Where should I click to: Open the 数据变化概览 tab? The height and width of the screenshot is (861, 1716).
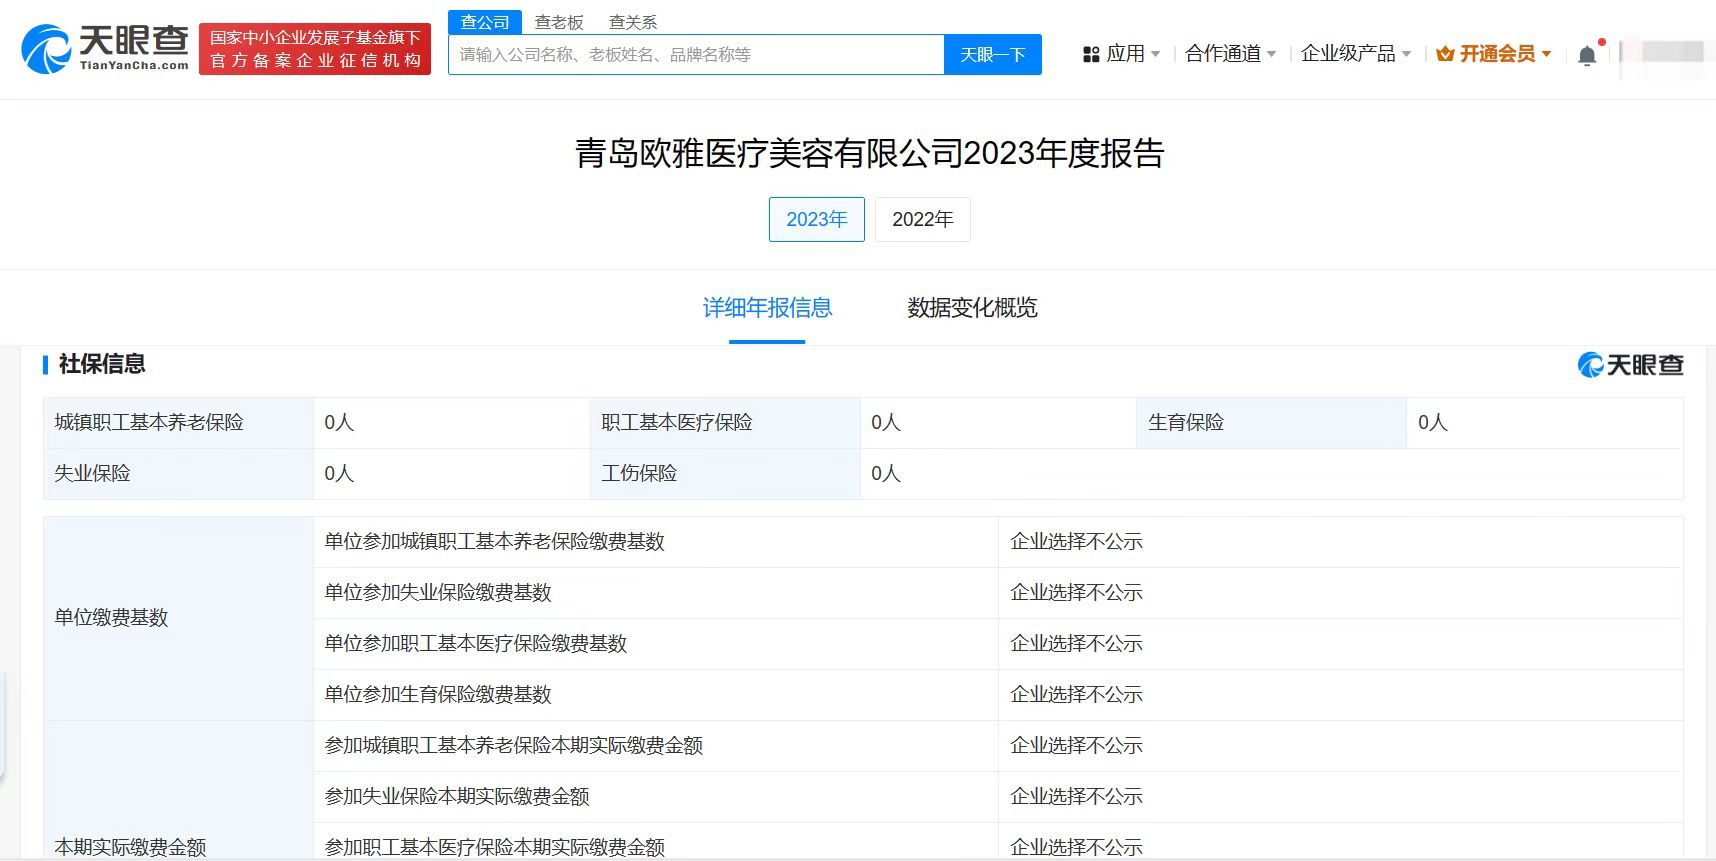[972, 308]
